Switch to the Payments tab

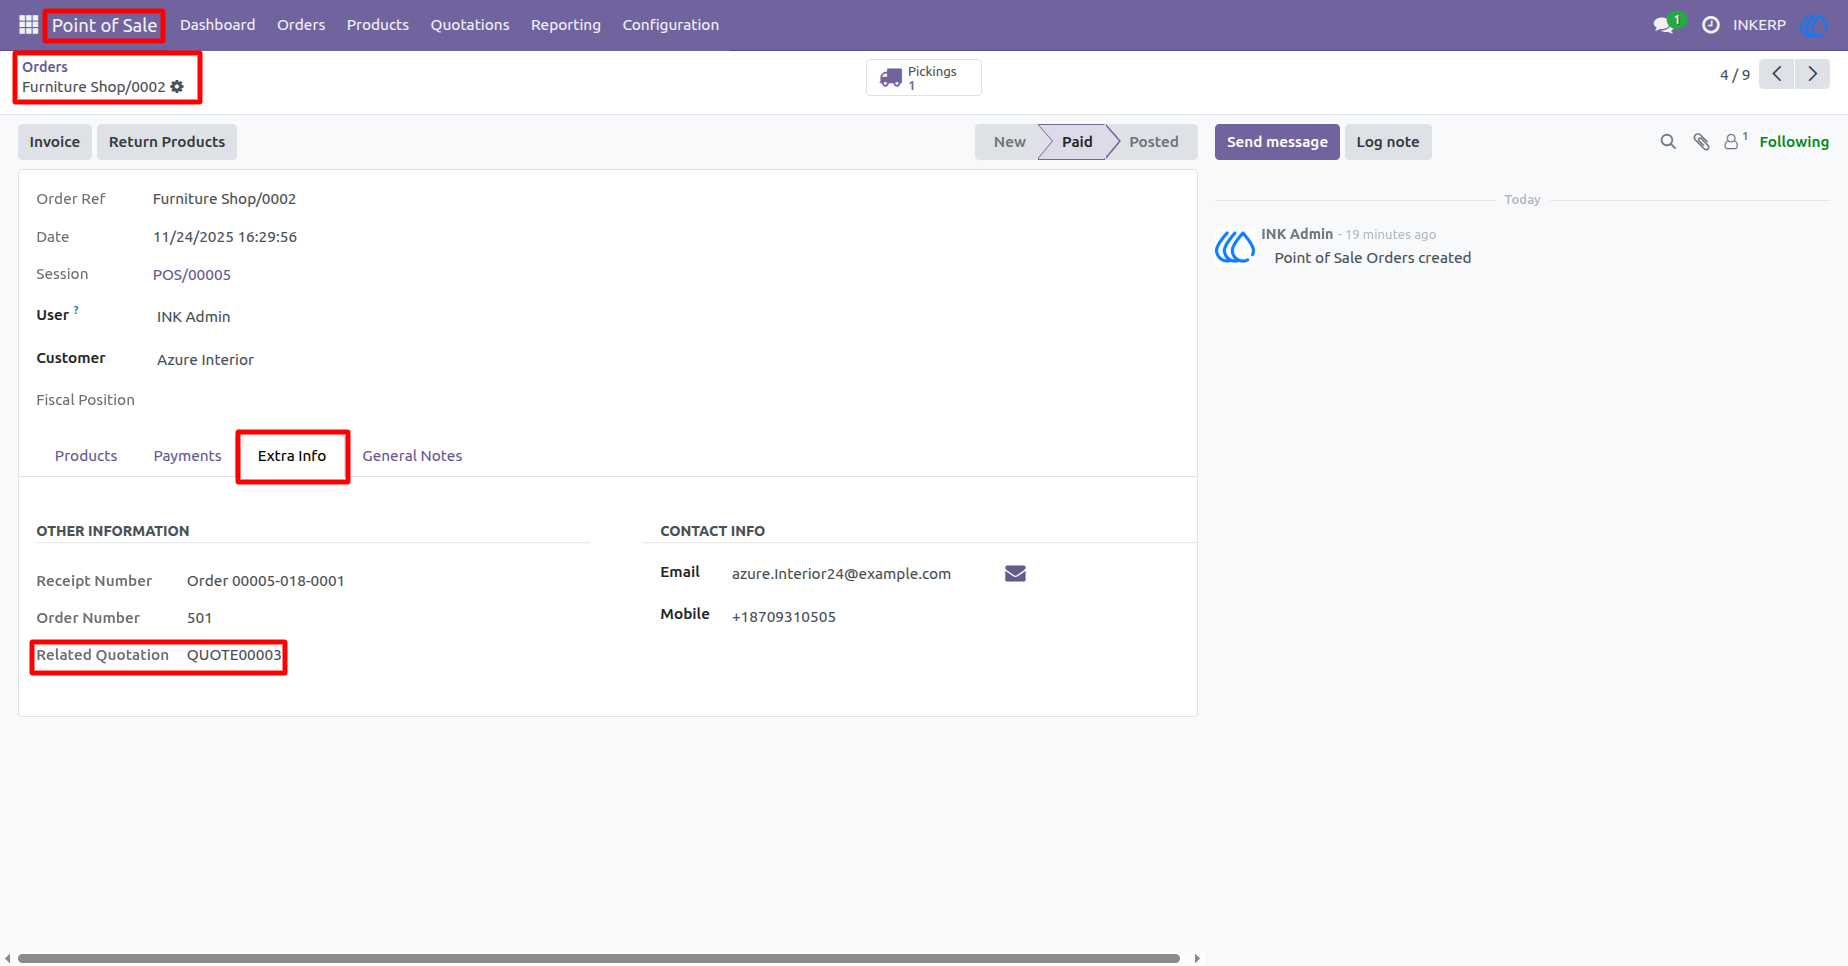(187, 456)
